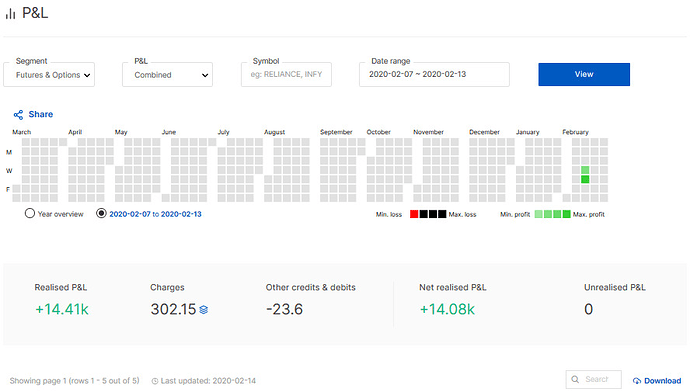Expand the P&L Combined dropdown

click(167, 74)
